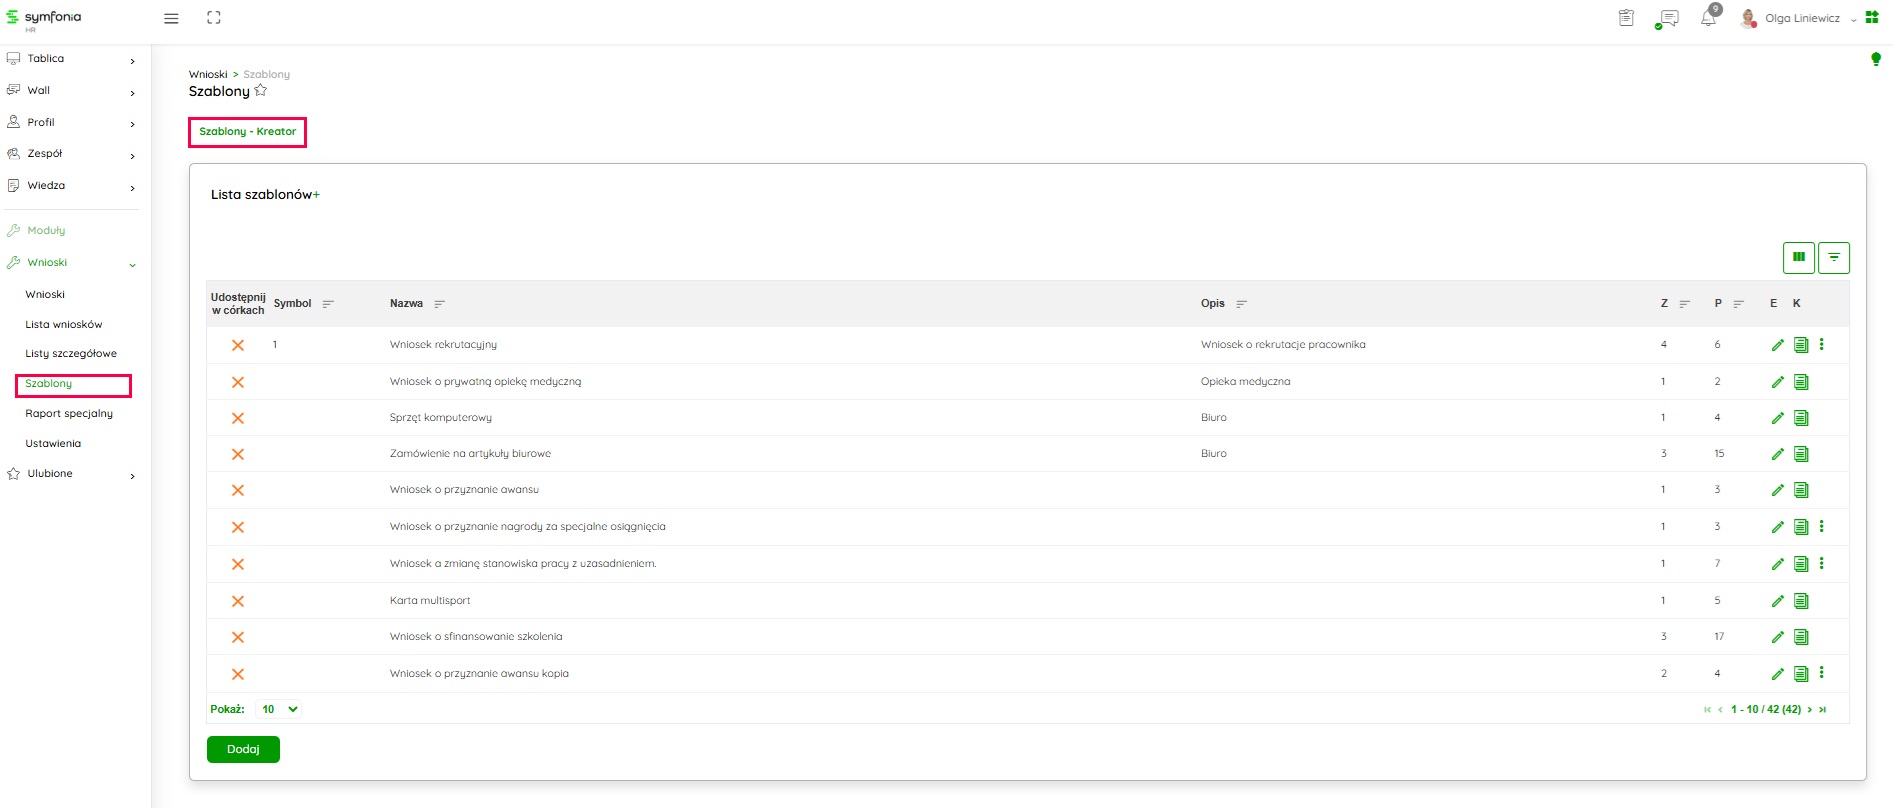This screenshot has width=1893, height=808.
Task: Open copy icon for Karta multisport
Action: click(1801, 601)
